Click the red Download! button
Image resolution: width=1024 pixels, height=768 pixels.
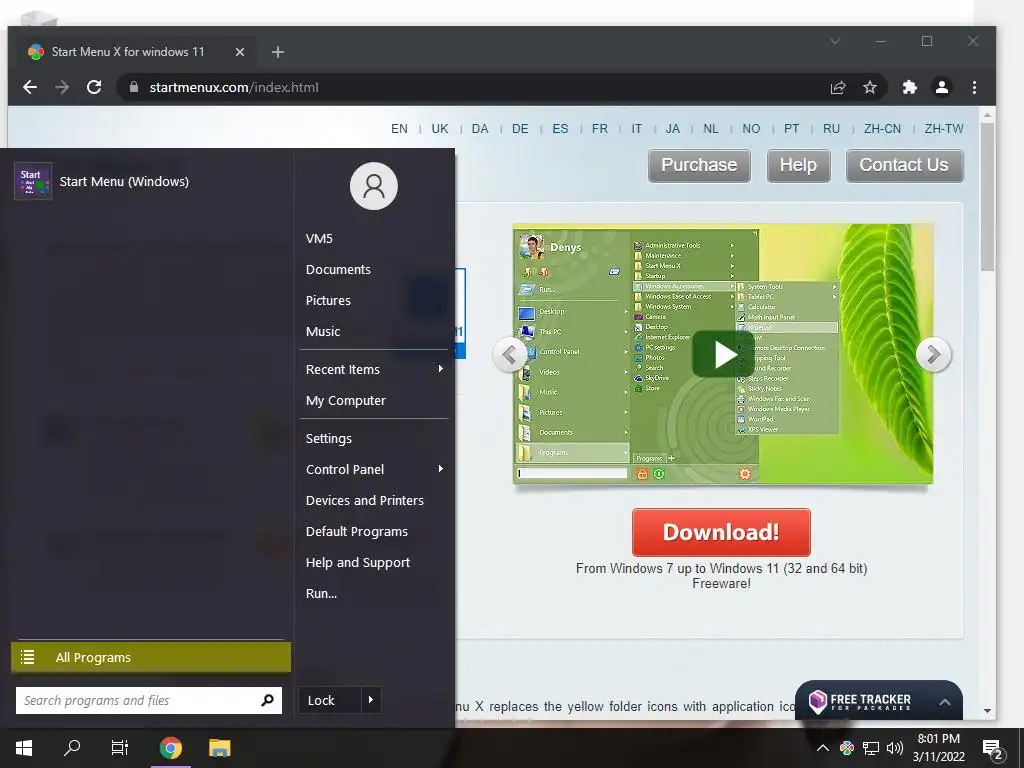coord(721,532)
